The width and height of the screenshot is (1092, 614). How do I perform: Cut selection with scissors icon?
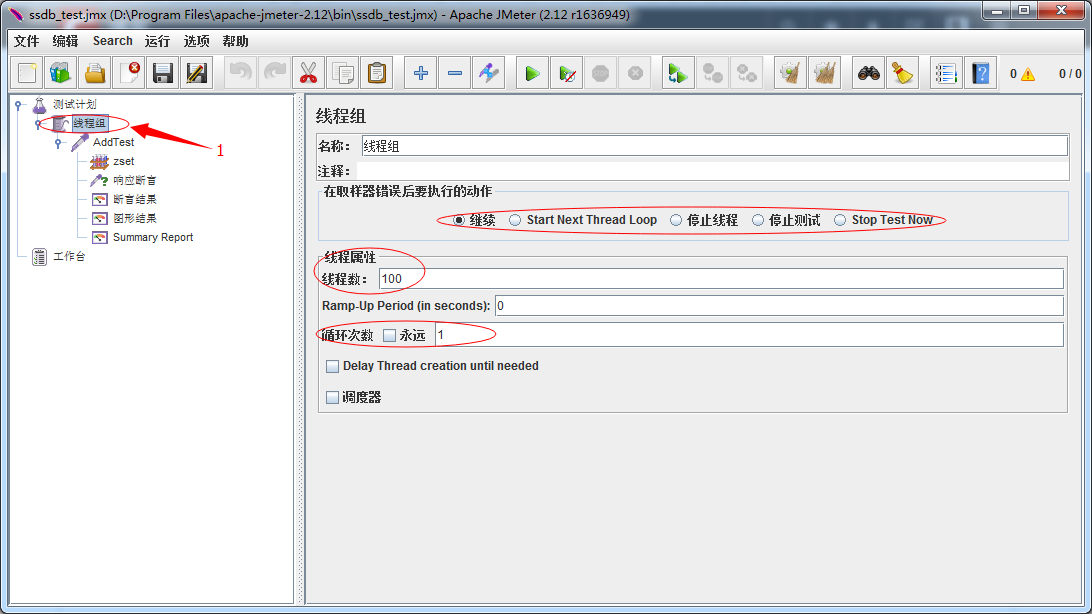tap(309, 73)
